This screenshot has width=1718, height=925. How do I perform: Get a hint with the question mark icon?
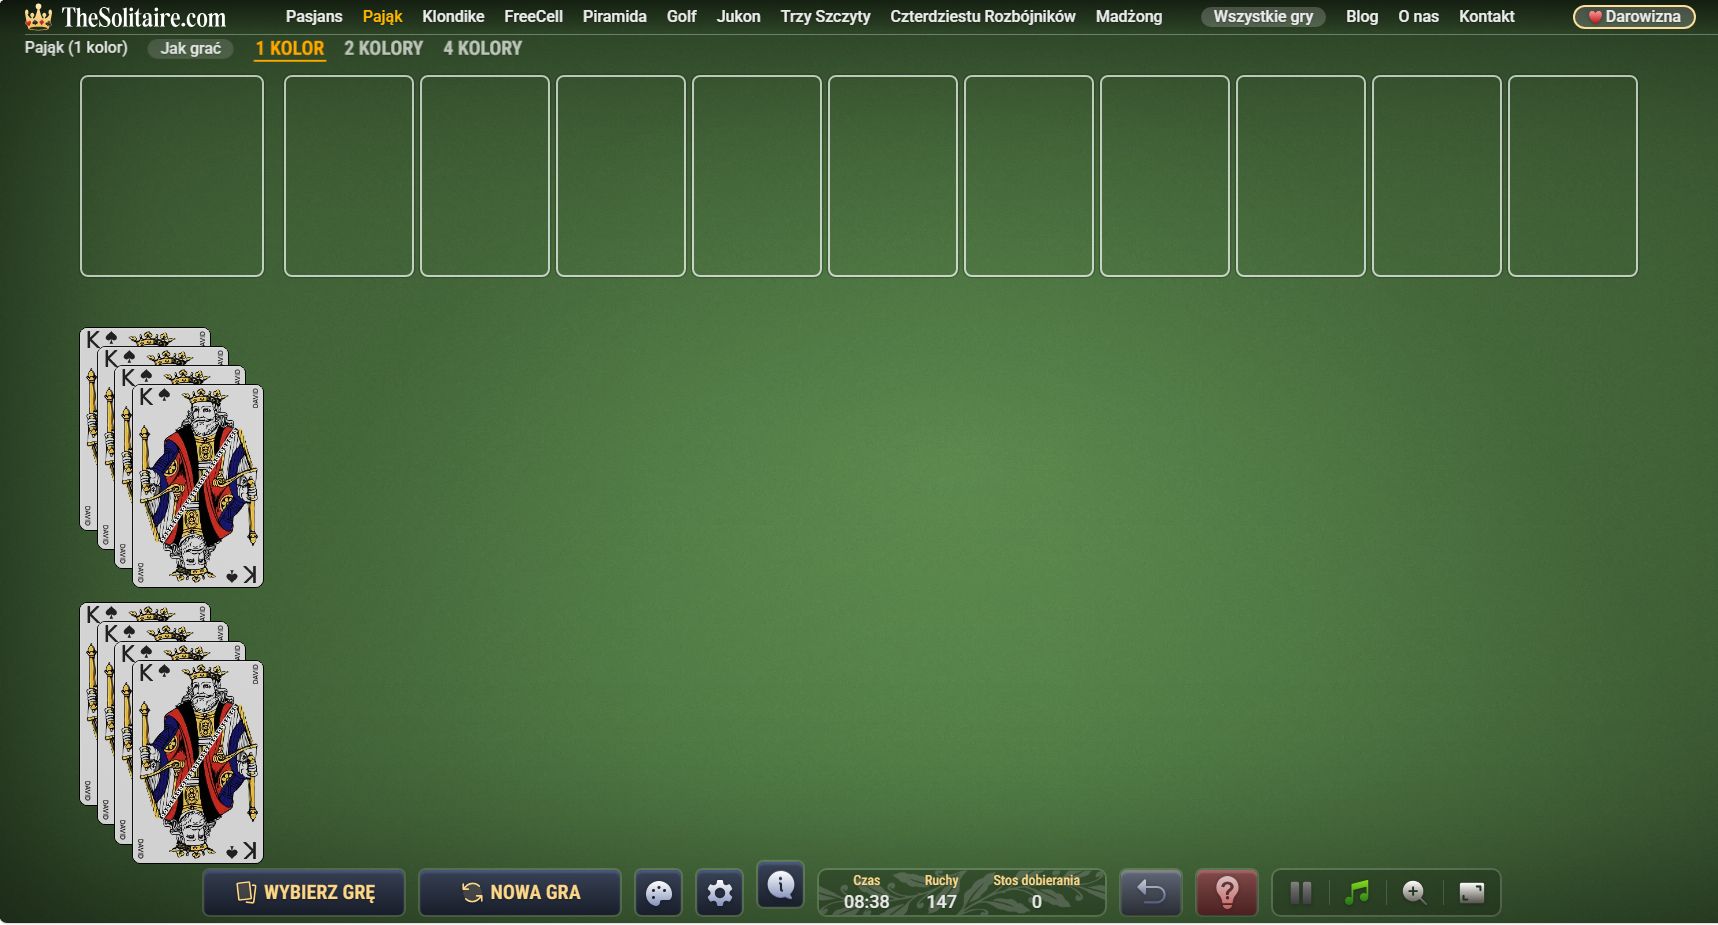[x=1226, y=892]
